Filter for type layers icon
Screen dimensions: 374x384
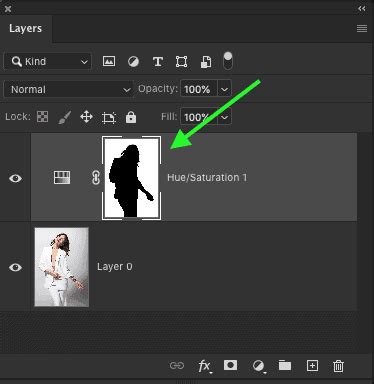pos(158,62)
